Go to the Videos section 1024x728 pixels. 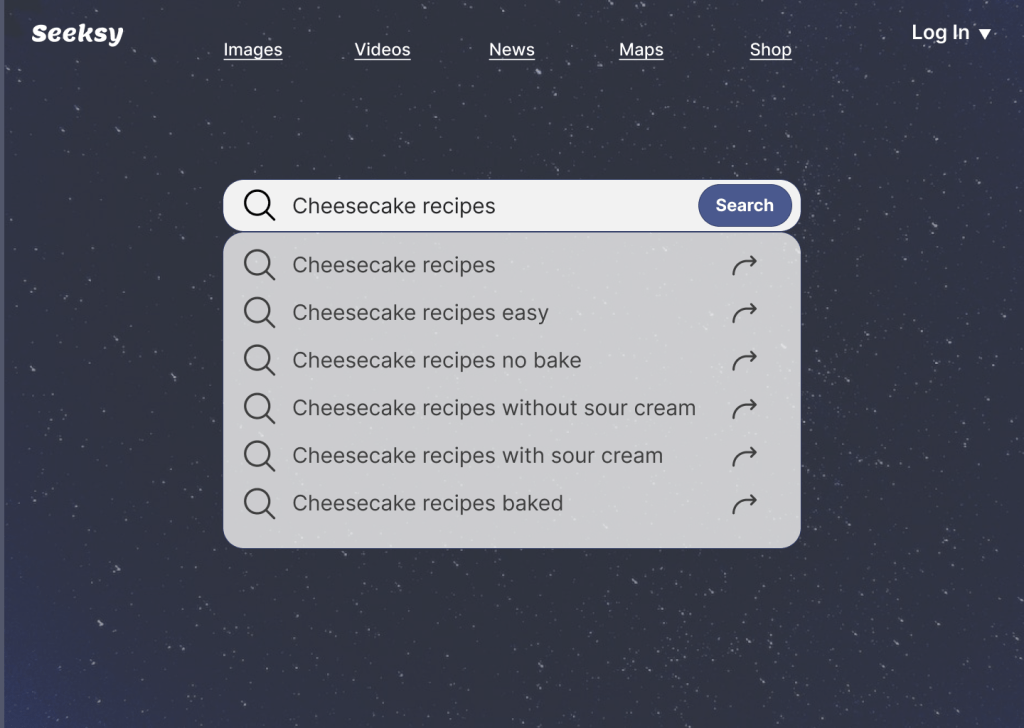coord(382,50)
